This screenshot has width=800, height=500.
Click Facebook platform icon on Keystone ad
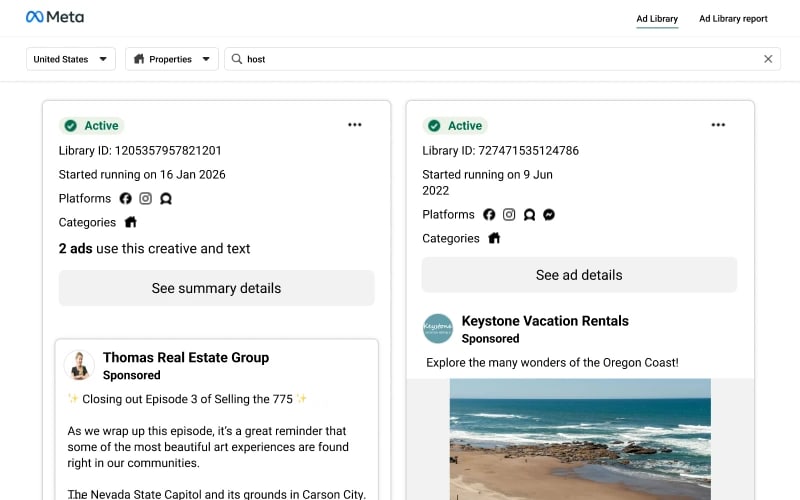tap(489, 215)
